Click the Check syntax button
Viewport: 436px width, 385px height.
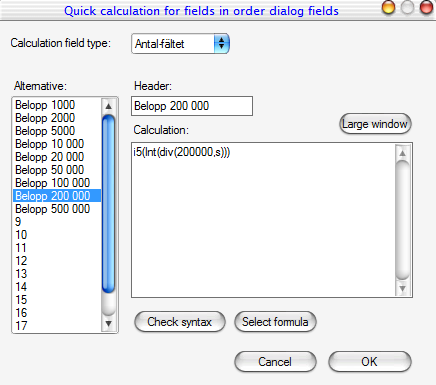(x=180, y=322)
